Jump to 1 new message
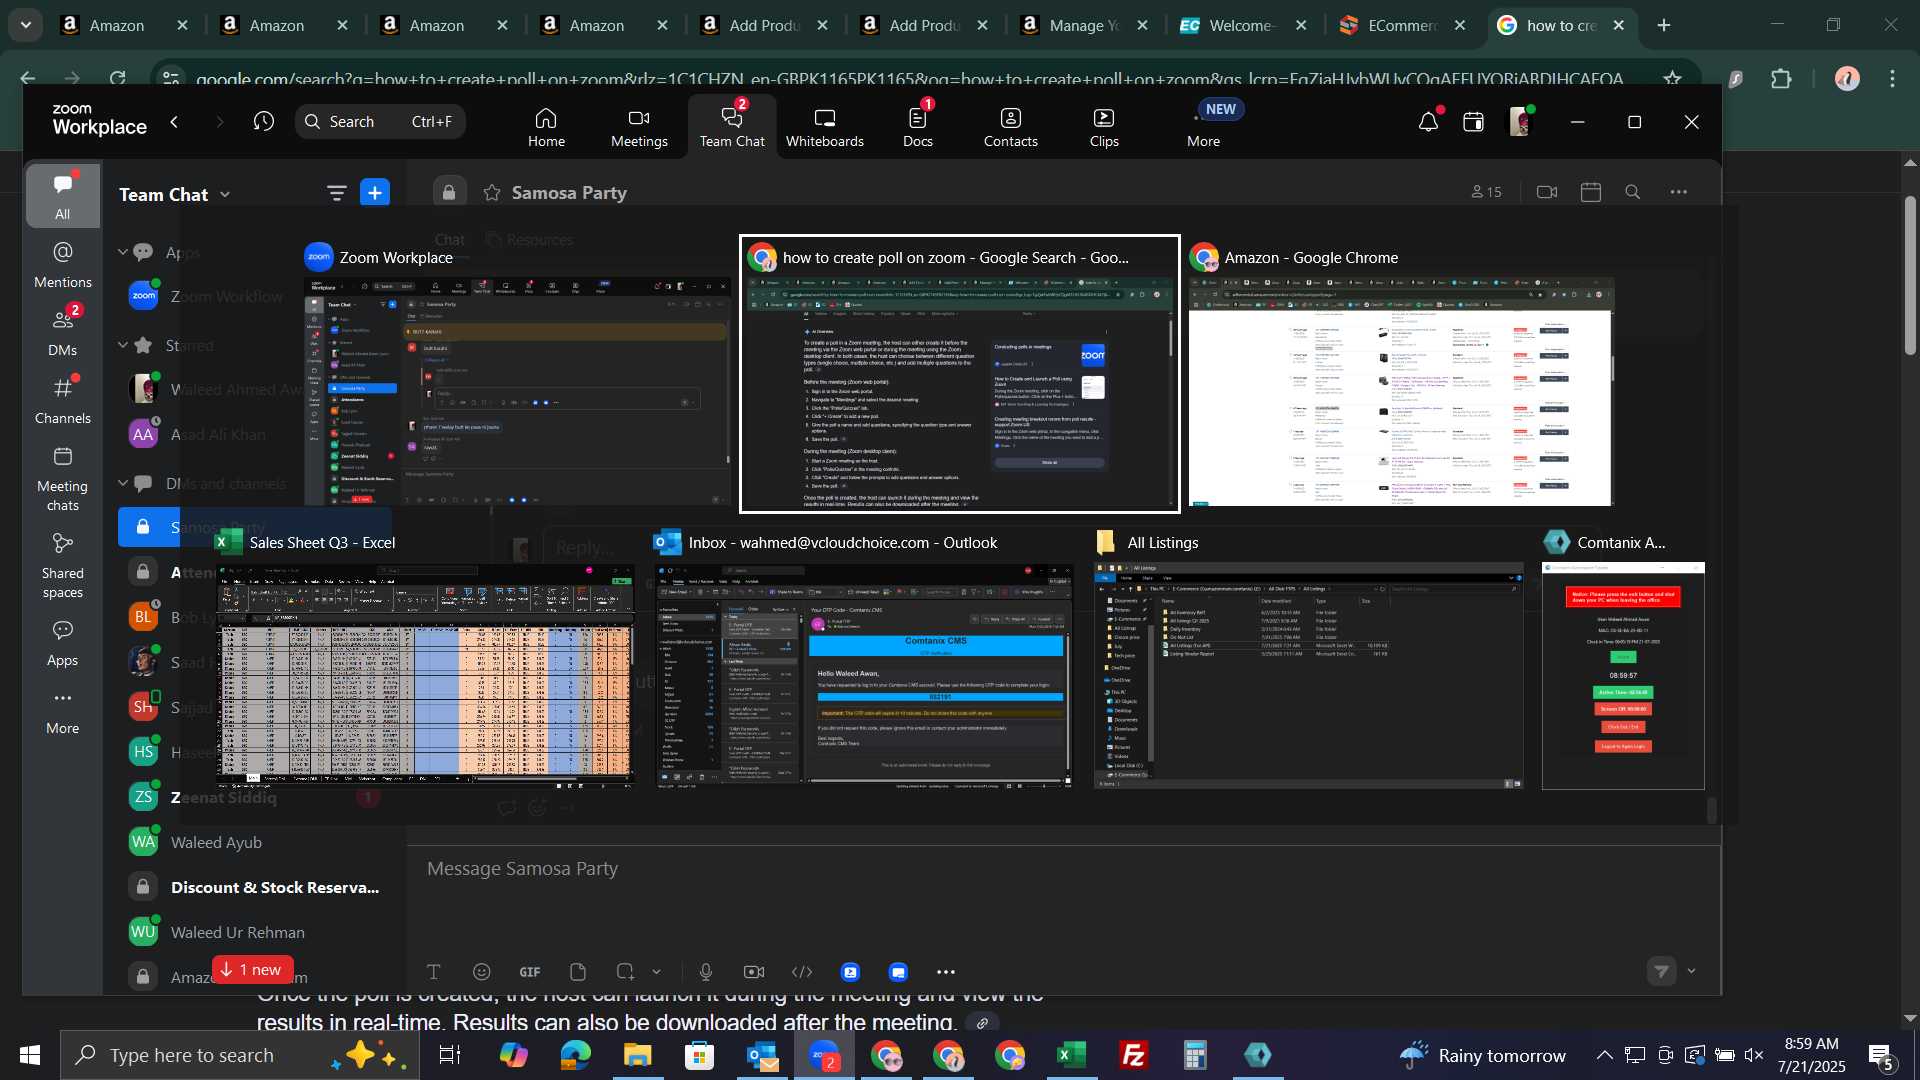Screen dimensions: 1920x1080 coord(252,970)
